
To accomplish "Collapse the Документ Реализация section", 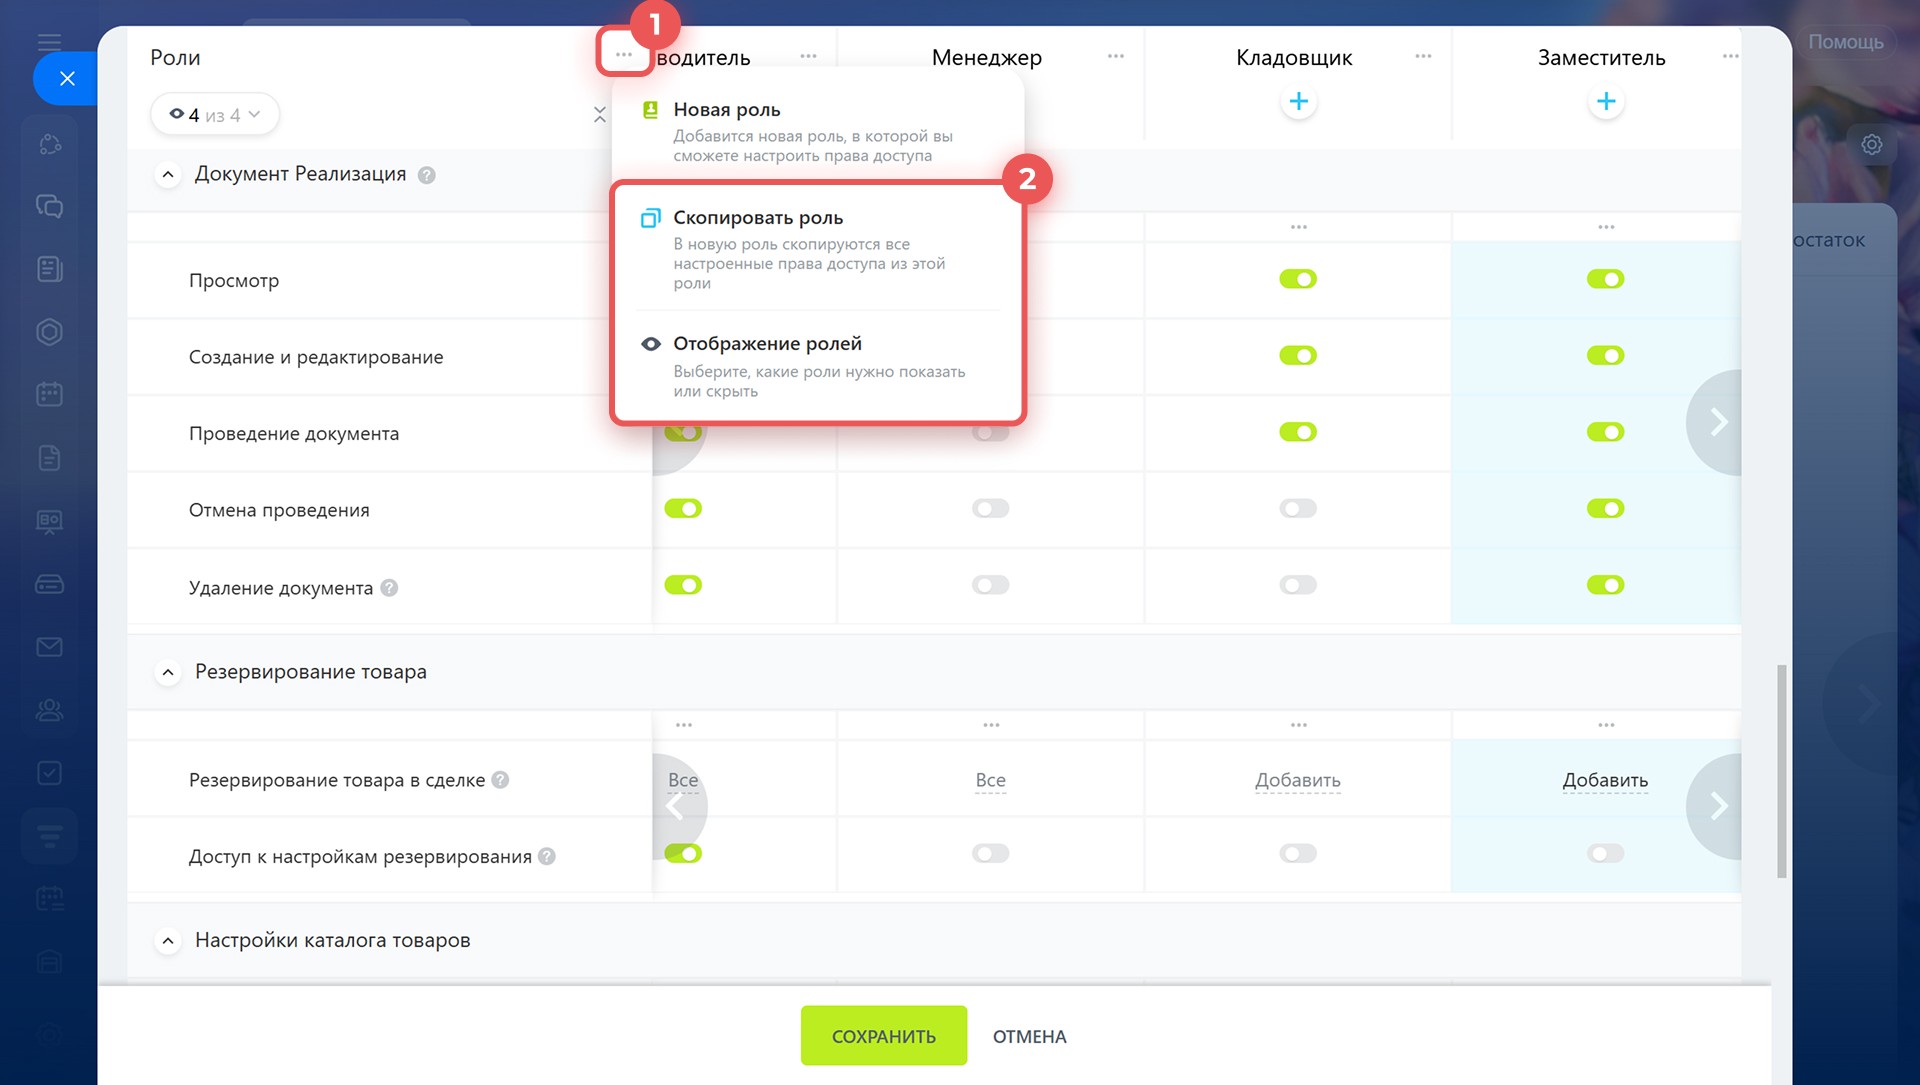I will click(x=168, y=175).
